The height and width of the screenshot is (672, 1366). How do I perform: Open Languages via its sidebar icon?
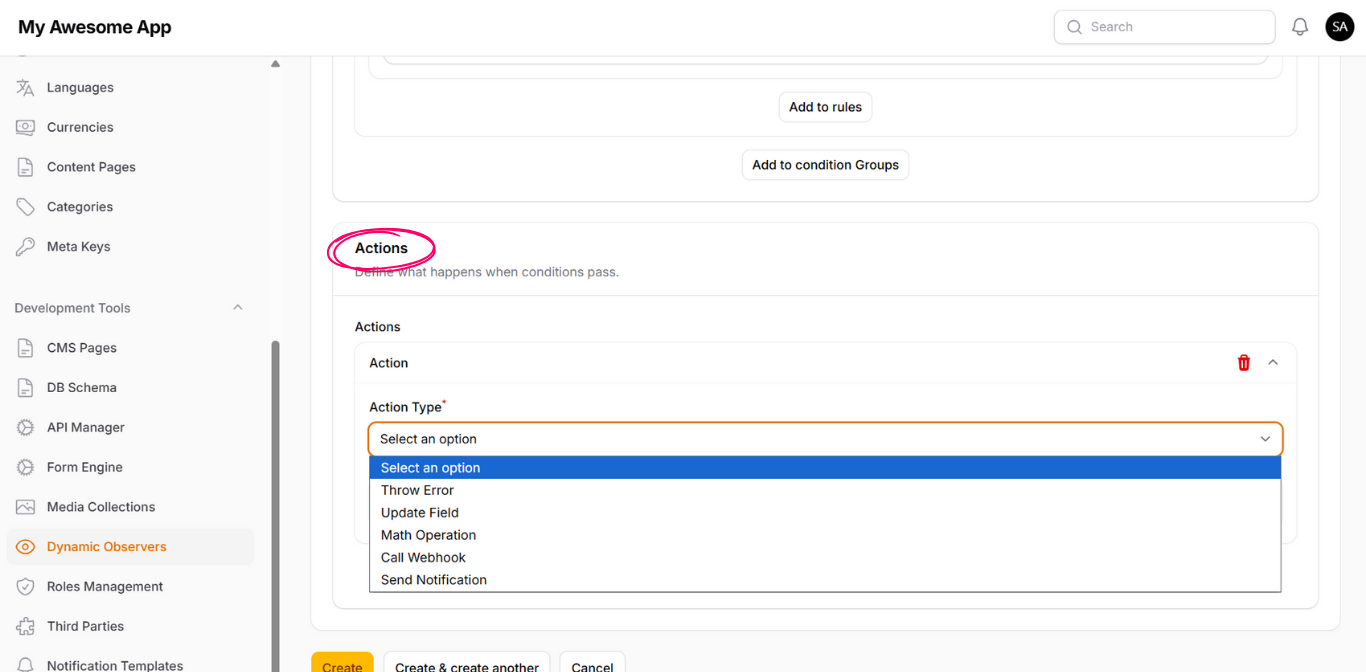(25, 88)
